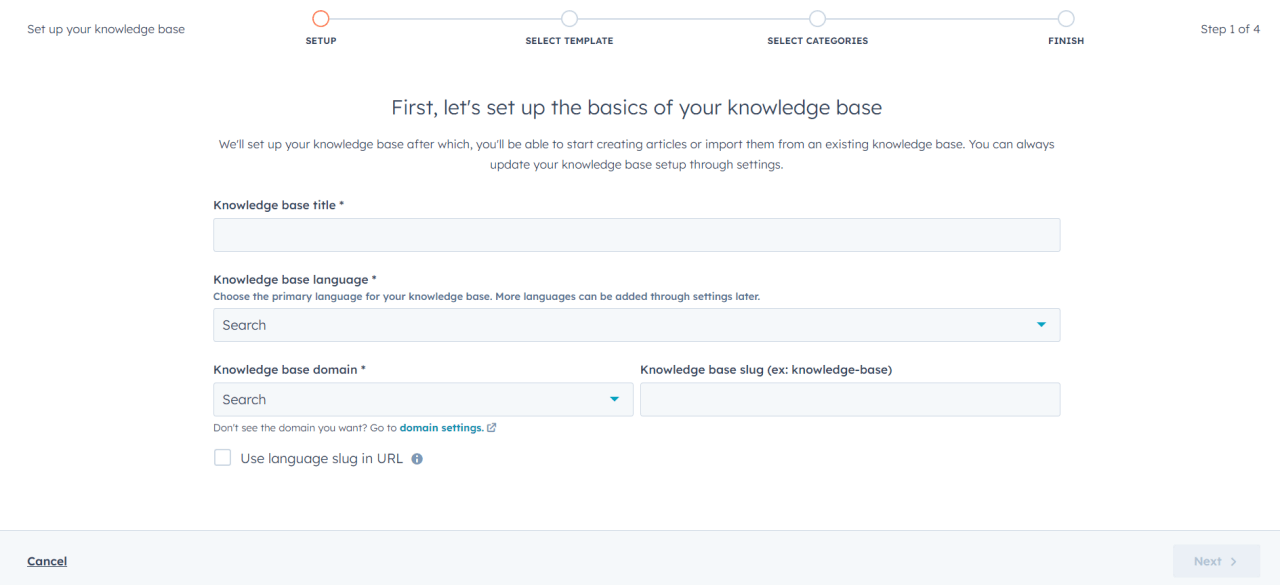Expand the language dropdown using its arrow

(1041, 324)
